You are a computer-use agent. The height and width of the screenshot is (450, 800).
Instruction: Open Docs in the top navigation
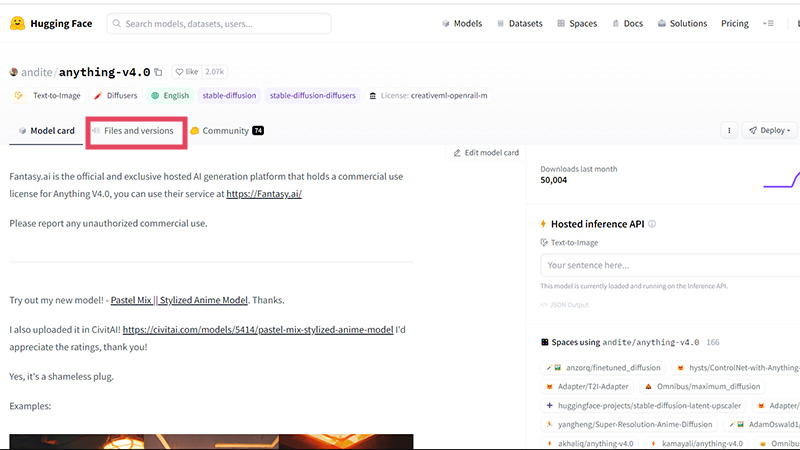628,23
